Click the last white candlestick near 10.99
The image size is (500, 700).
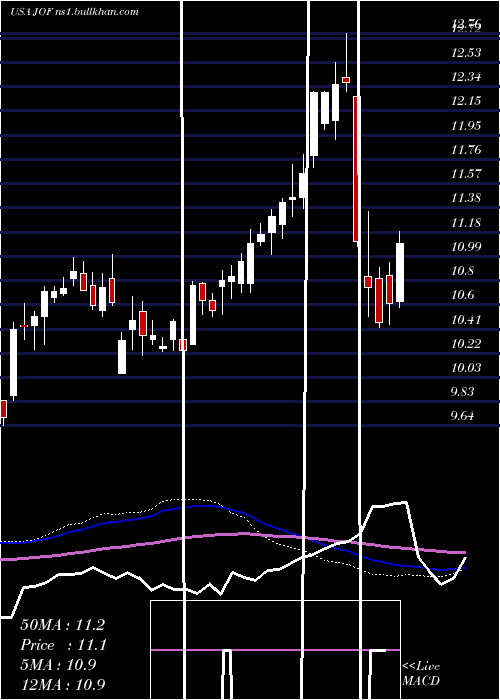pyautogui.click(x=400, y=272)
